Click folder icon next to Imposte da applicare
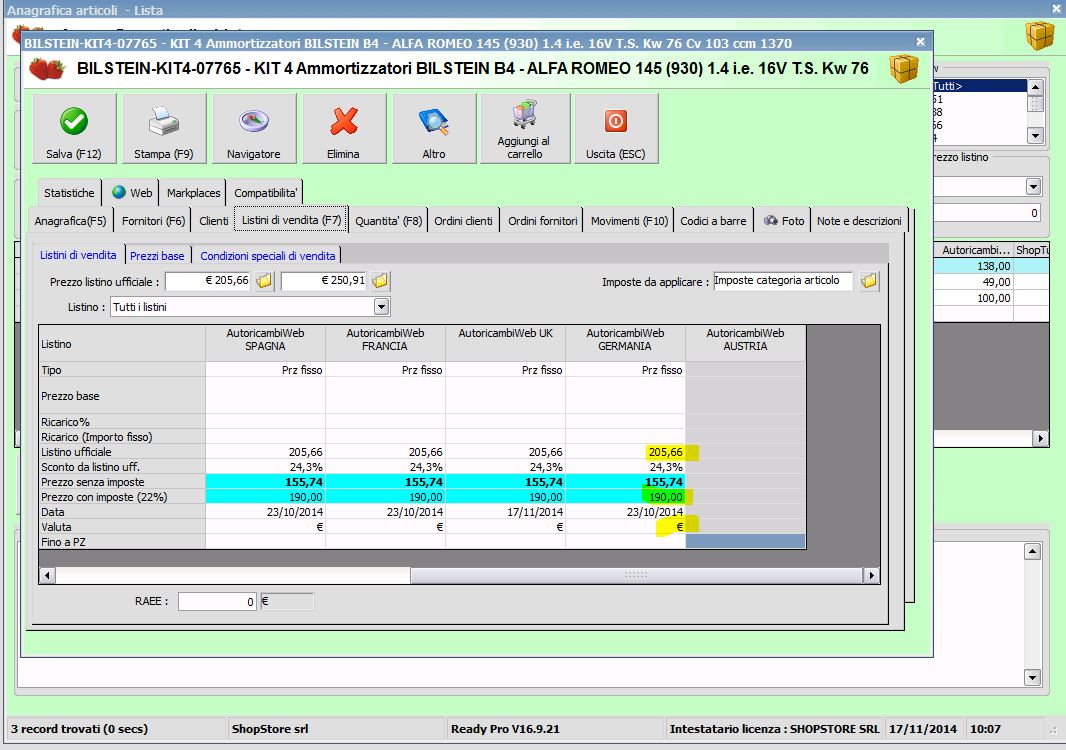The image size is (1066, 750). [x=869, y=282]
